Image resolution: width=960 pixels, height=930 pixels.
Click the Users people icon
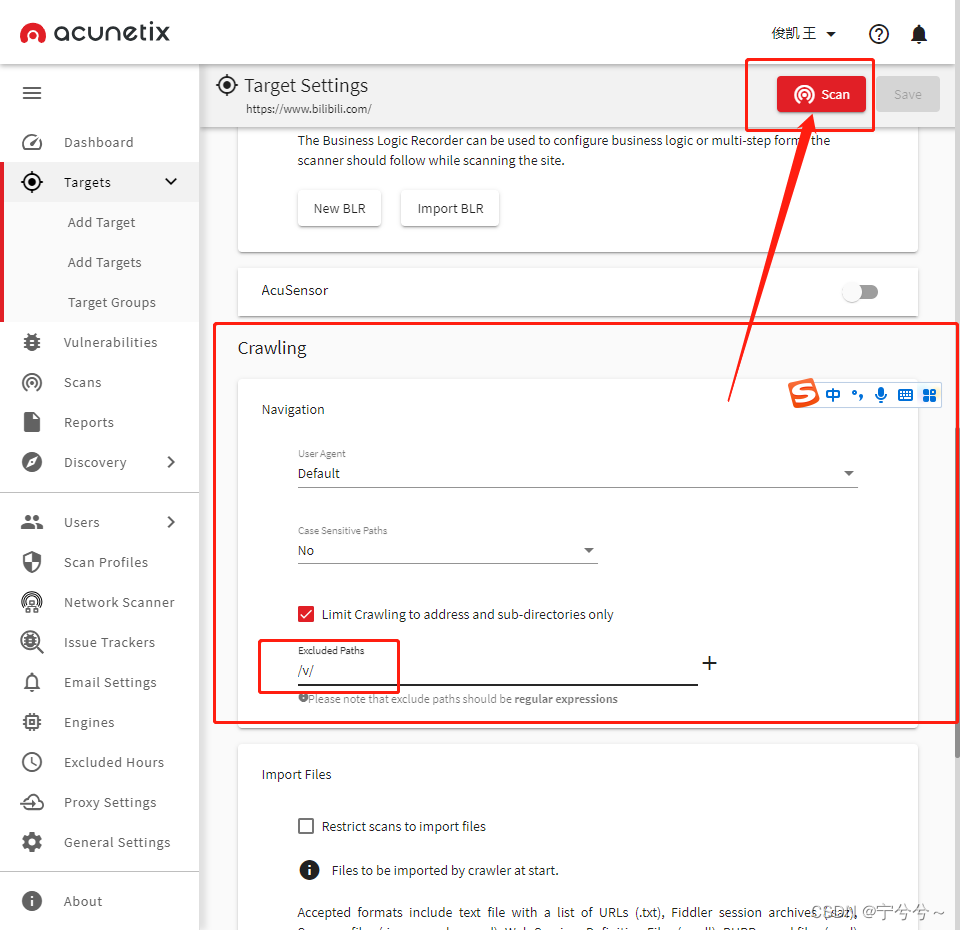coord(32,522)
